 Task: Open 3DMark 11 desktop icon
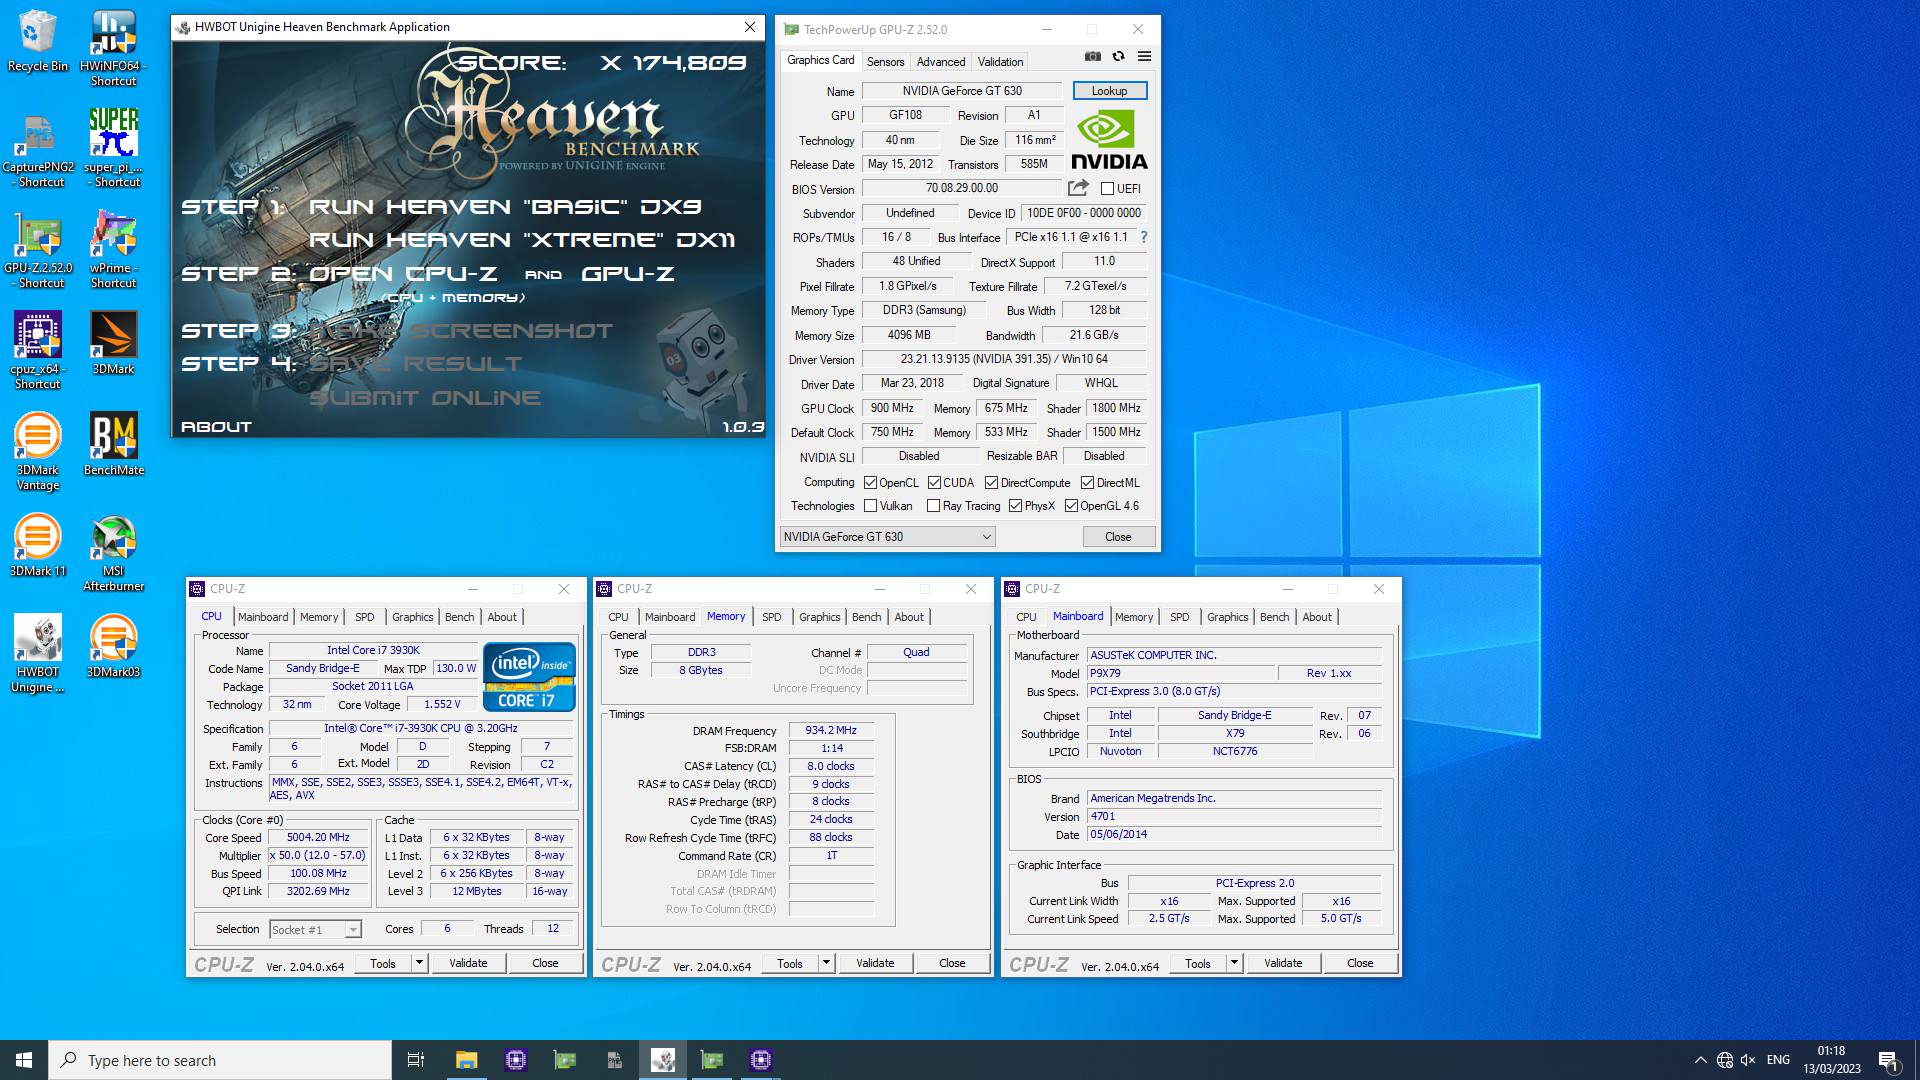pos(38,545)
